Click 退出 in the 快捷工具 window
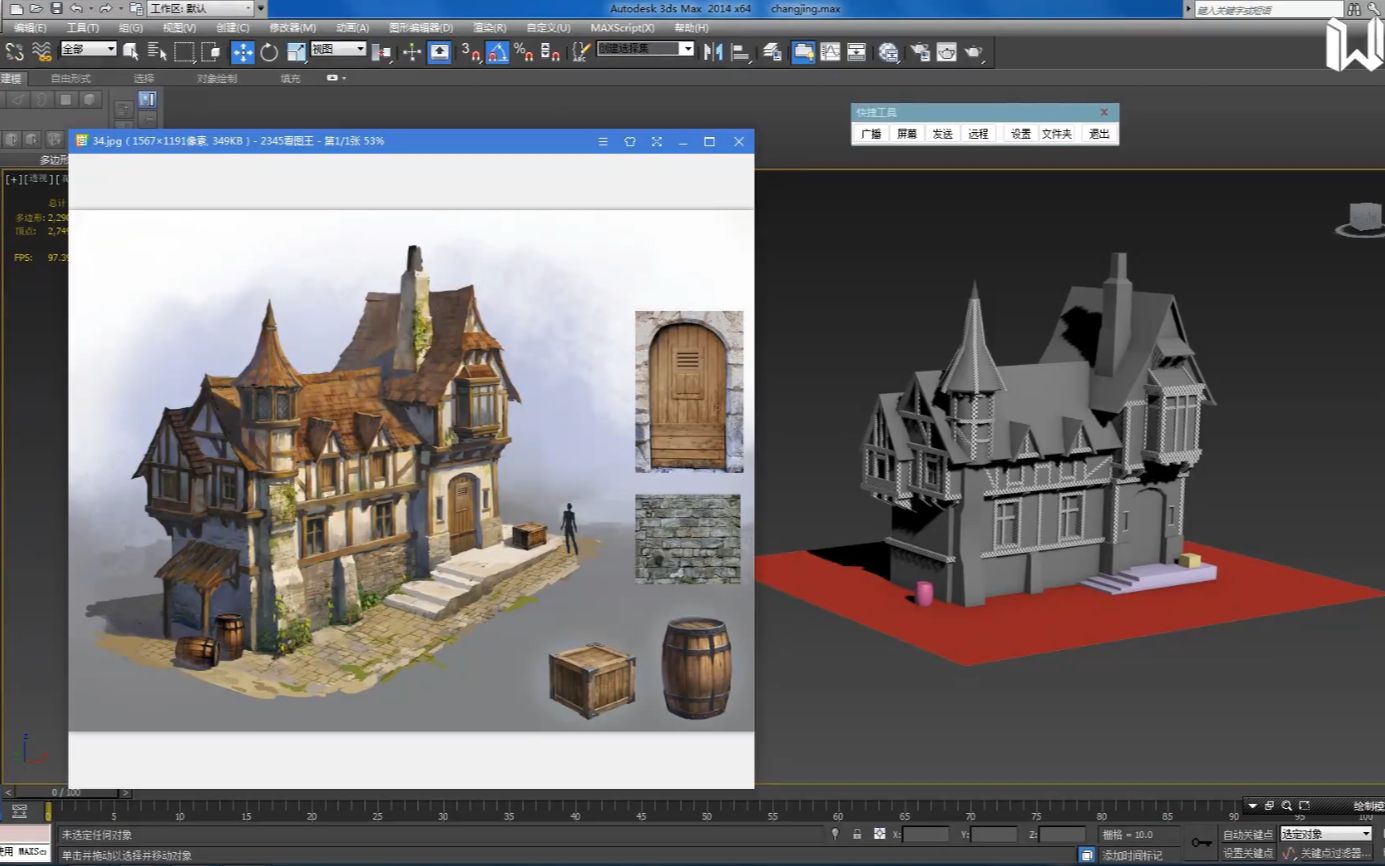Screen dimensions: 1385x866 click(1098, 133)
